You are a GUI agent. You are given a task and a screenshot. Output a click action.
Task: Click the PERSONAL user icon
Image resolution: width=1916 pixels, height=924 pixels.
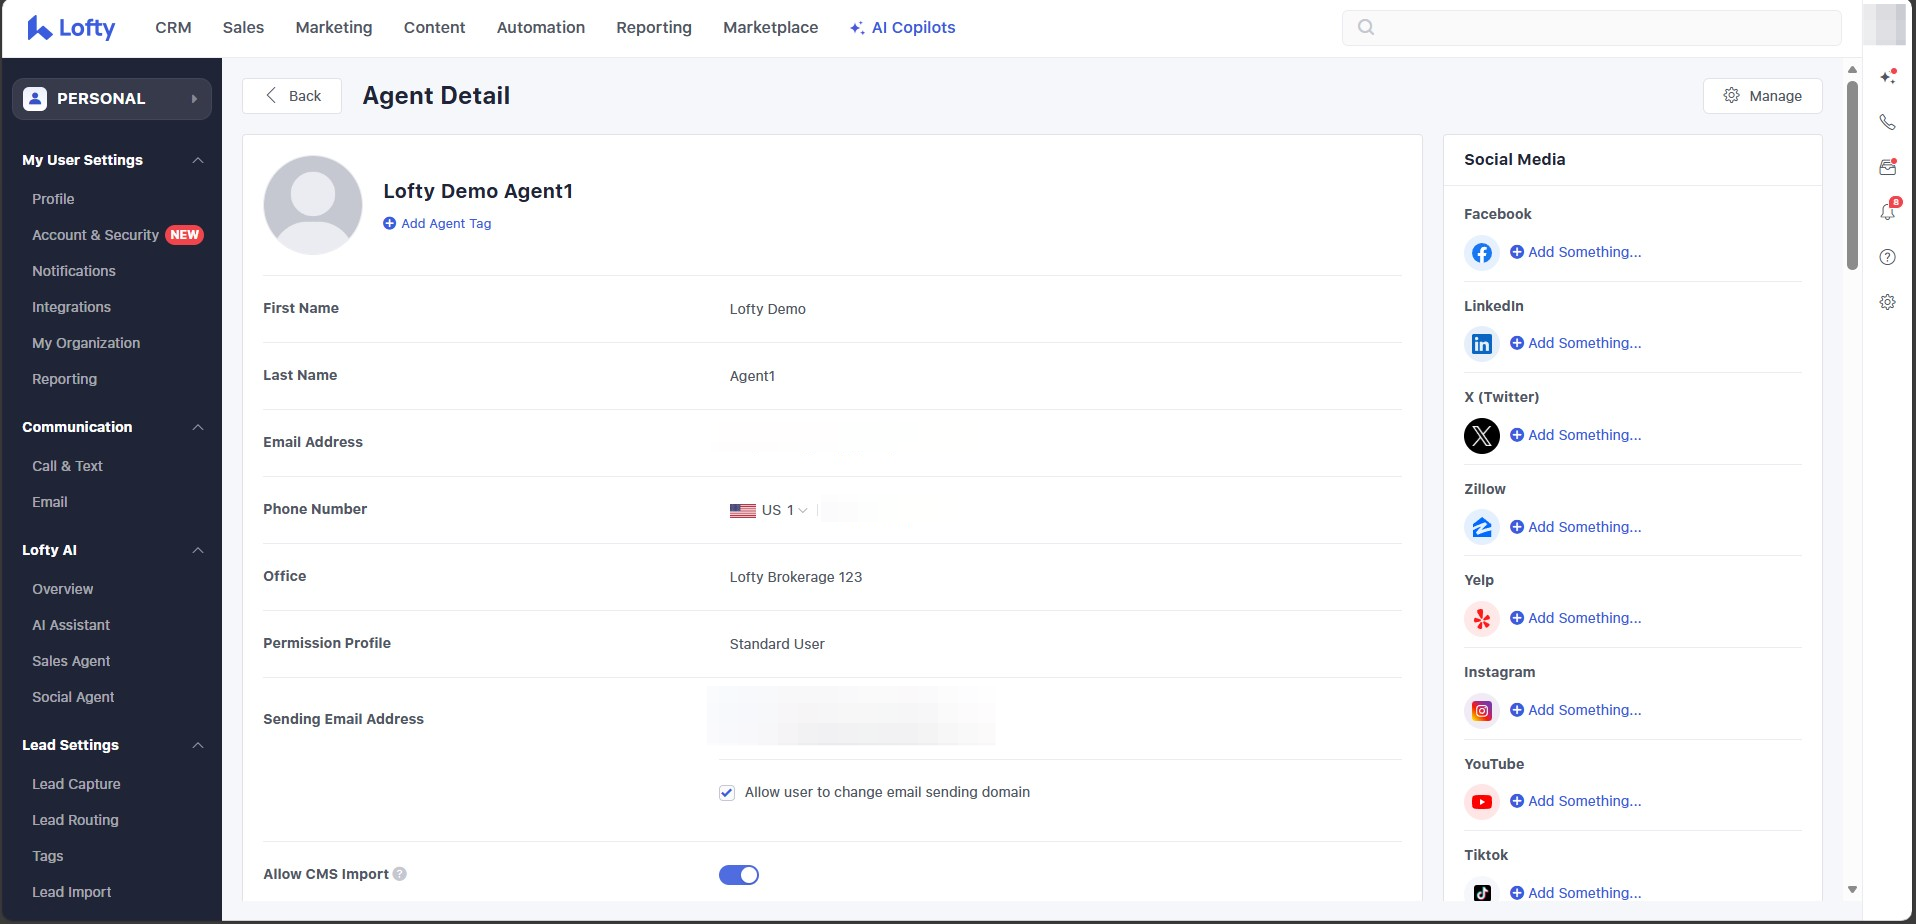point(35,99)
